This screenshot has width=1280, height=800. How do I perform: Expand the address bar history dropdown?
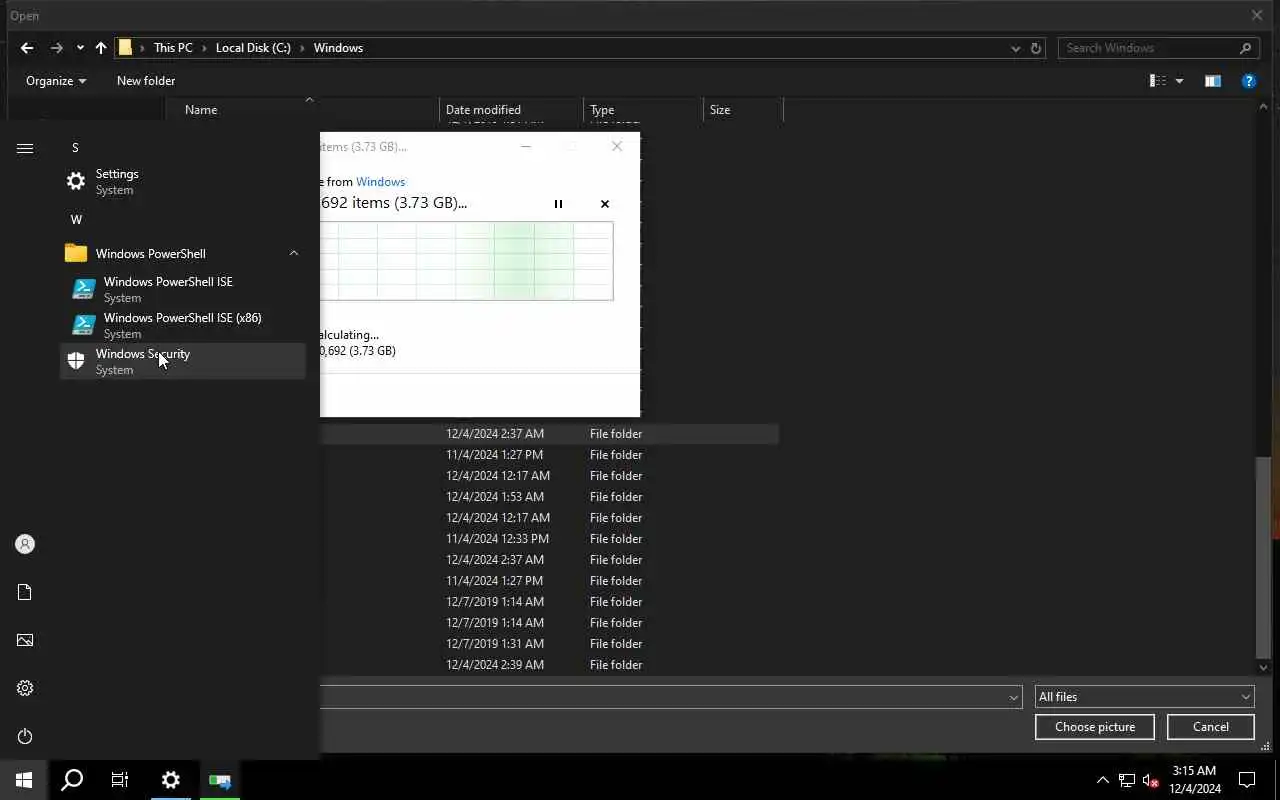tap(1016, 48)
